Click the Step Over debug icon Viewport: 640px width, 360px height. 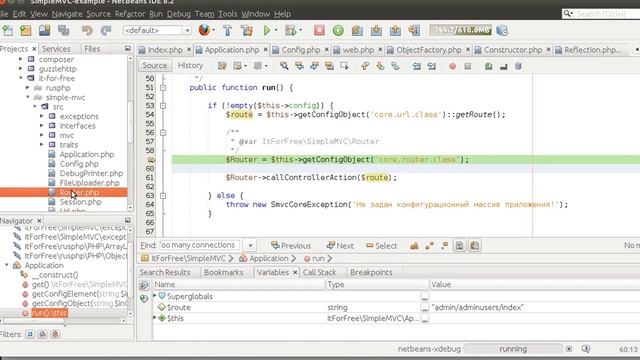click(357, 30)
